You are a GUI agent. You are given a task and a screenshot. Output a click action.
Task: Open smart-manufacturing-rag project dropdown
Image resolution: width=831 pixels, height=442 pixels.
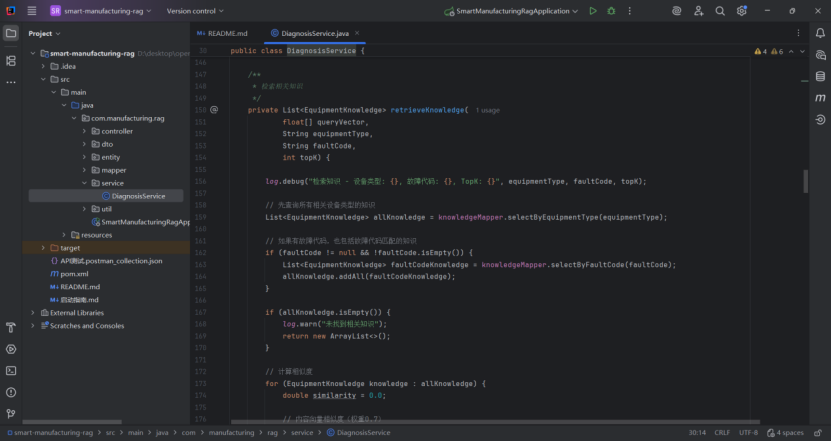[x=100, y=11]
